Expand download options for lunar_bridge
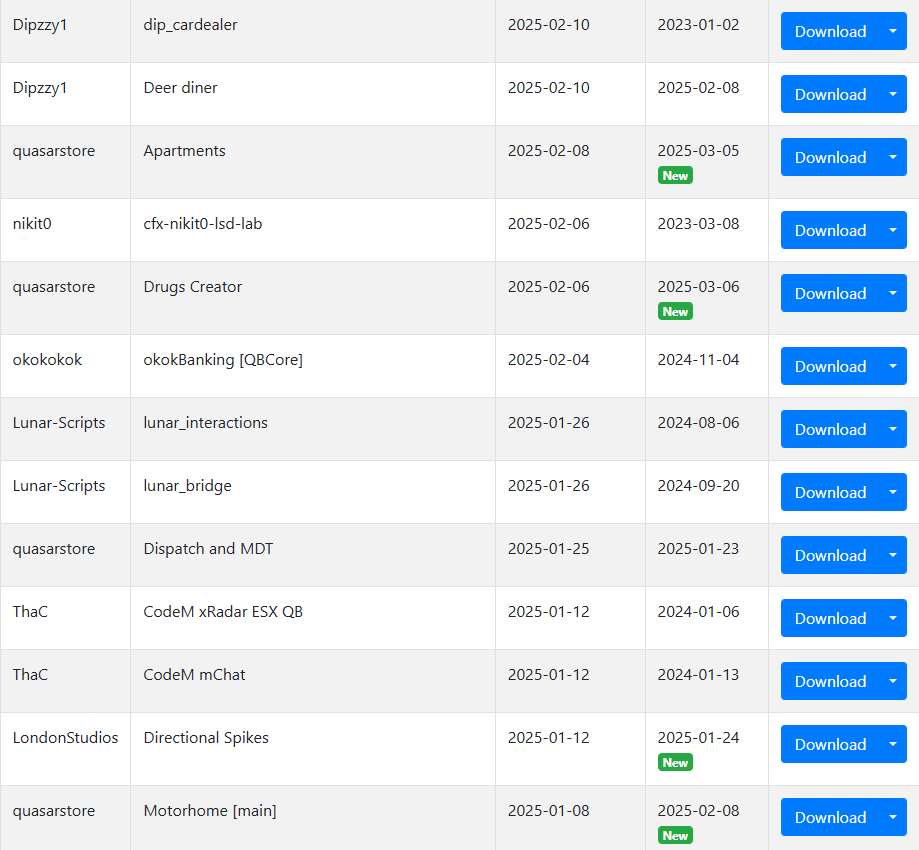This screenshot has height=850, width=919. point(893,492)
